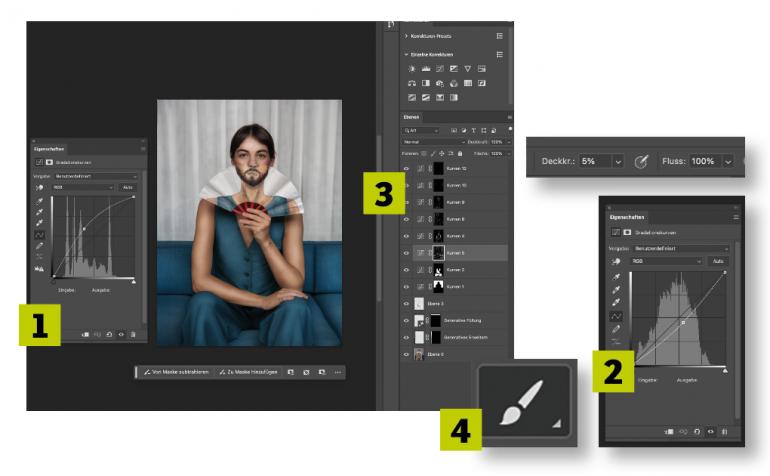Select on-image hand tool in small Eigenschaften panel
Screen dimensions: 770x476
(x=39, y=187)
